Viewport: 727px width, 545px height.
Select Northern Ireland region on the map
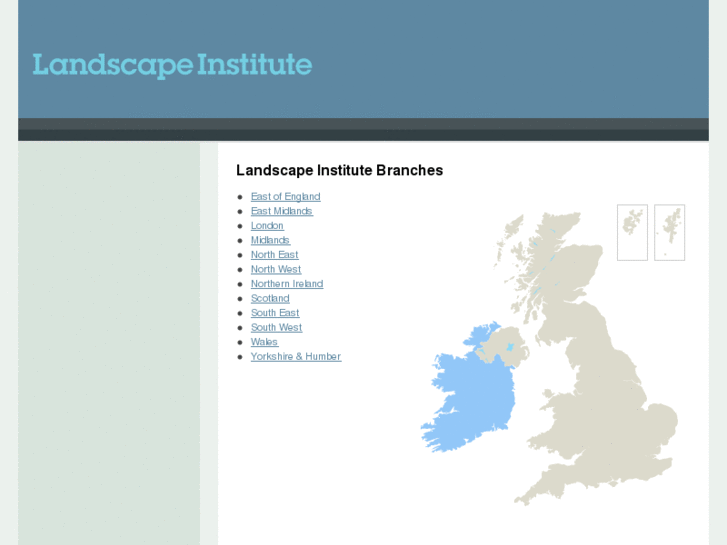tap(503, 345)
